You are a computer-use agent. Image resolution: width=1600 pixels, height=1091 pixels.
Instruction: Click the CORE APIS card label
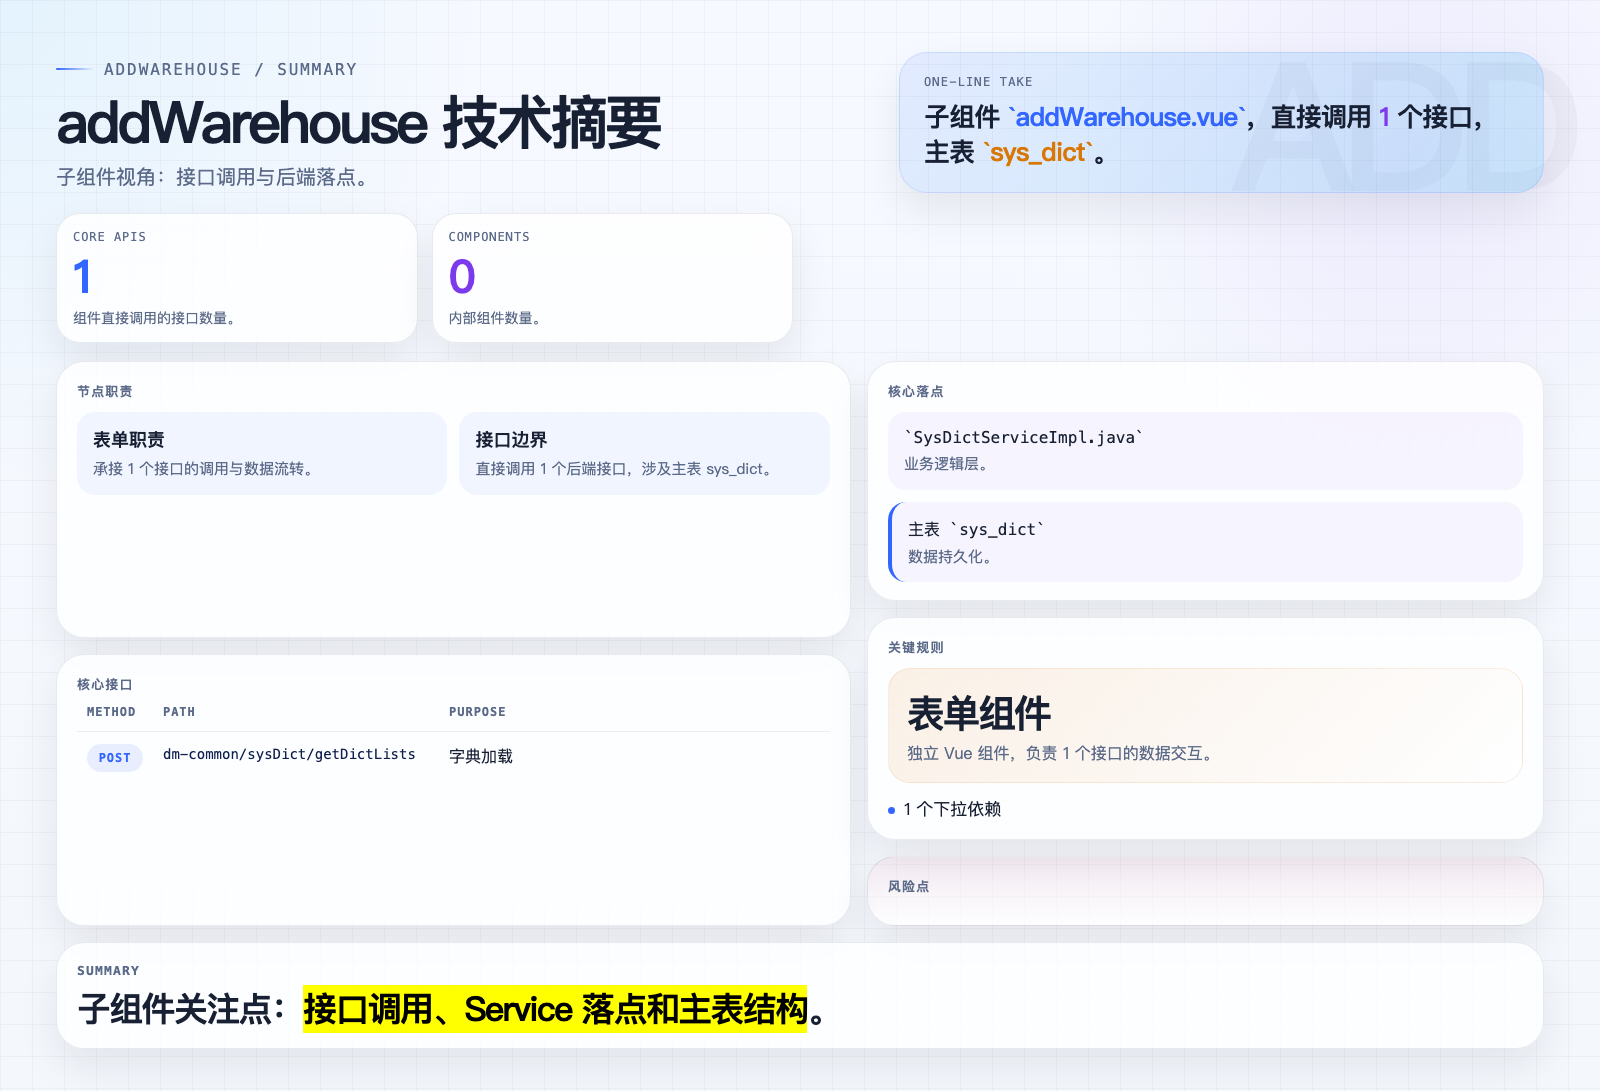[109, 237]
